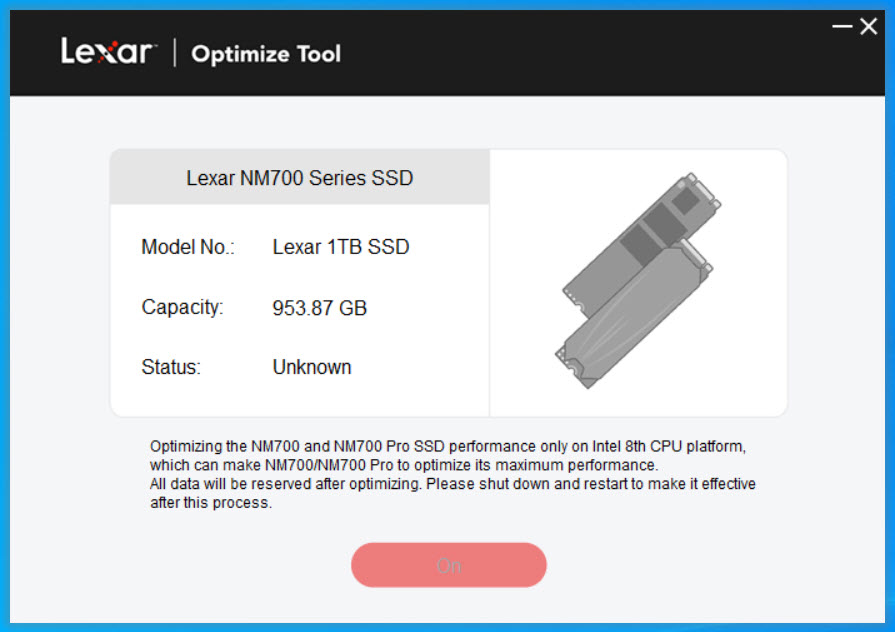Click the "Status:" label
The height and width of the screenshot is (632, 895).
[x=171, y=367]
